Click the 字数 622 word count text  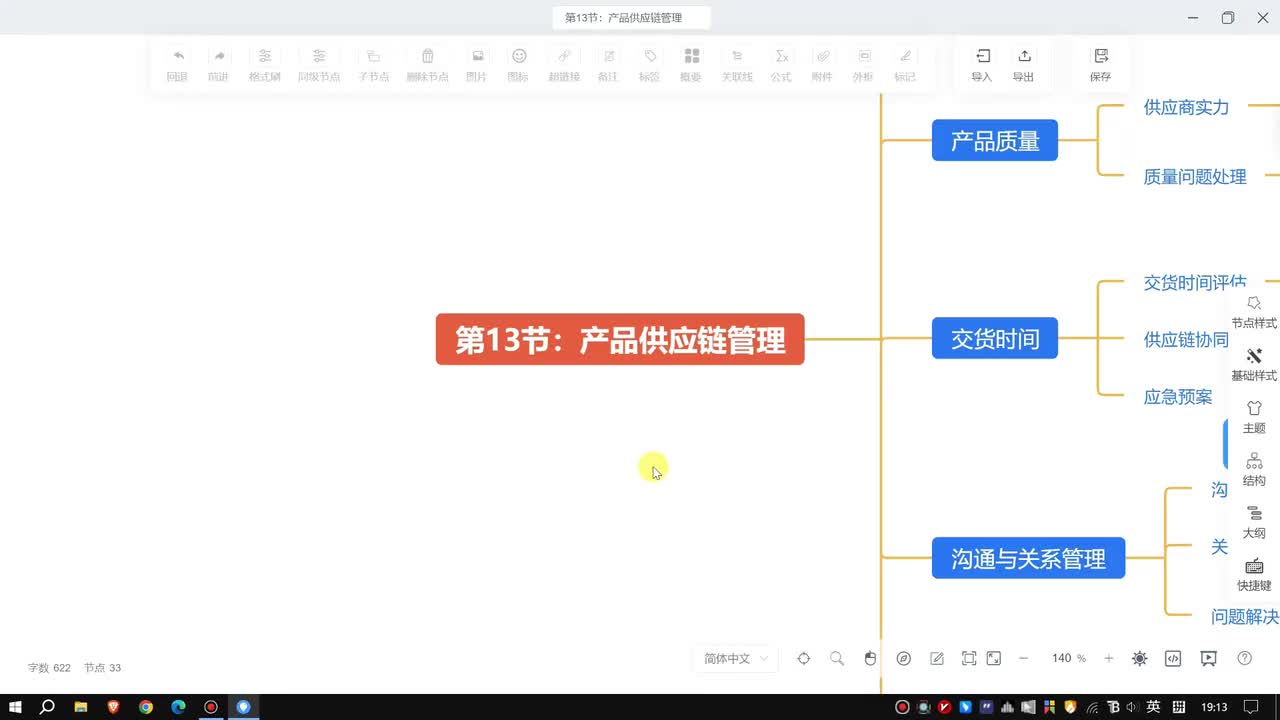49,667
